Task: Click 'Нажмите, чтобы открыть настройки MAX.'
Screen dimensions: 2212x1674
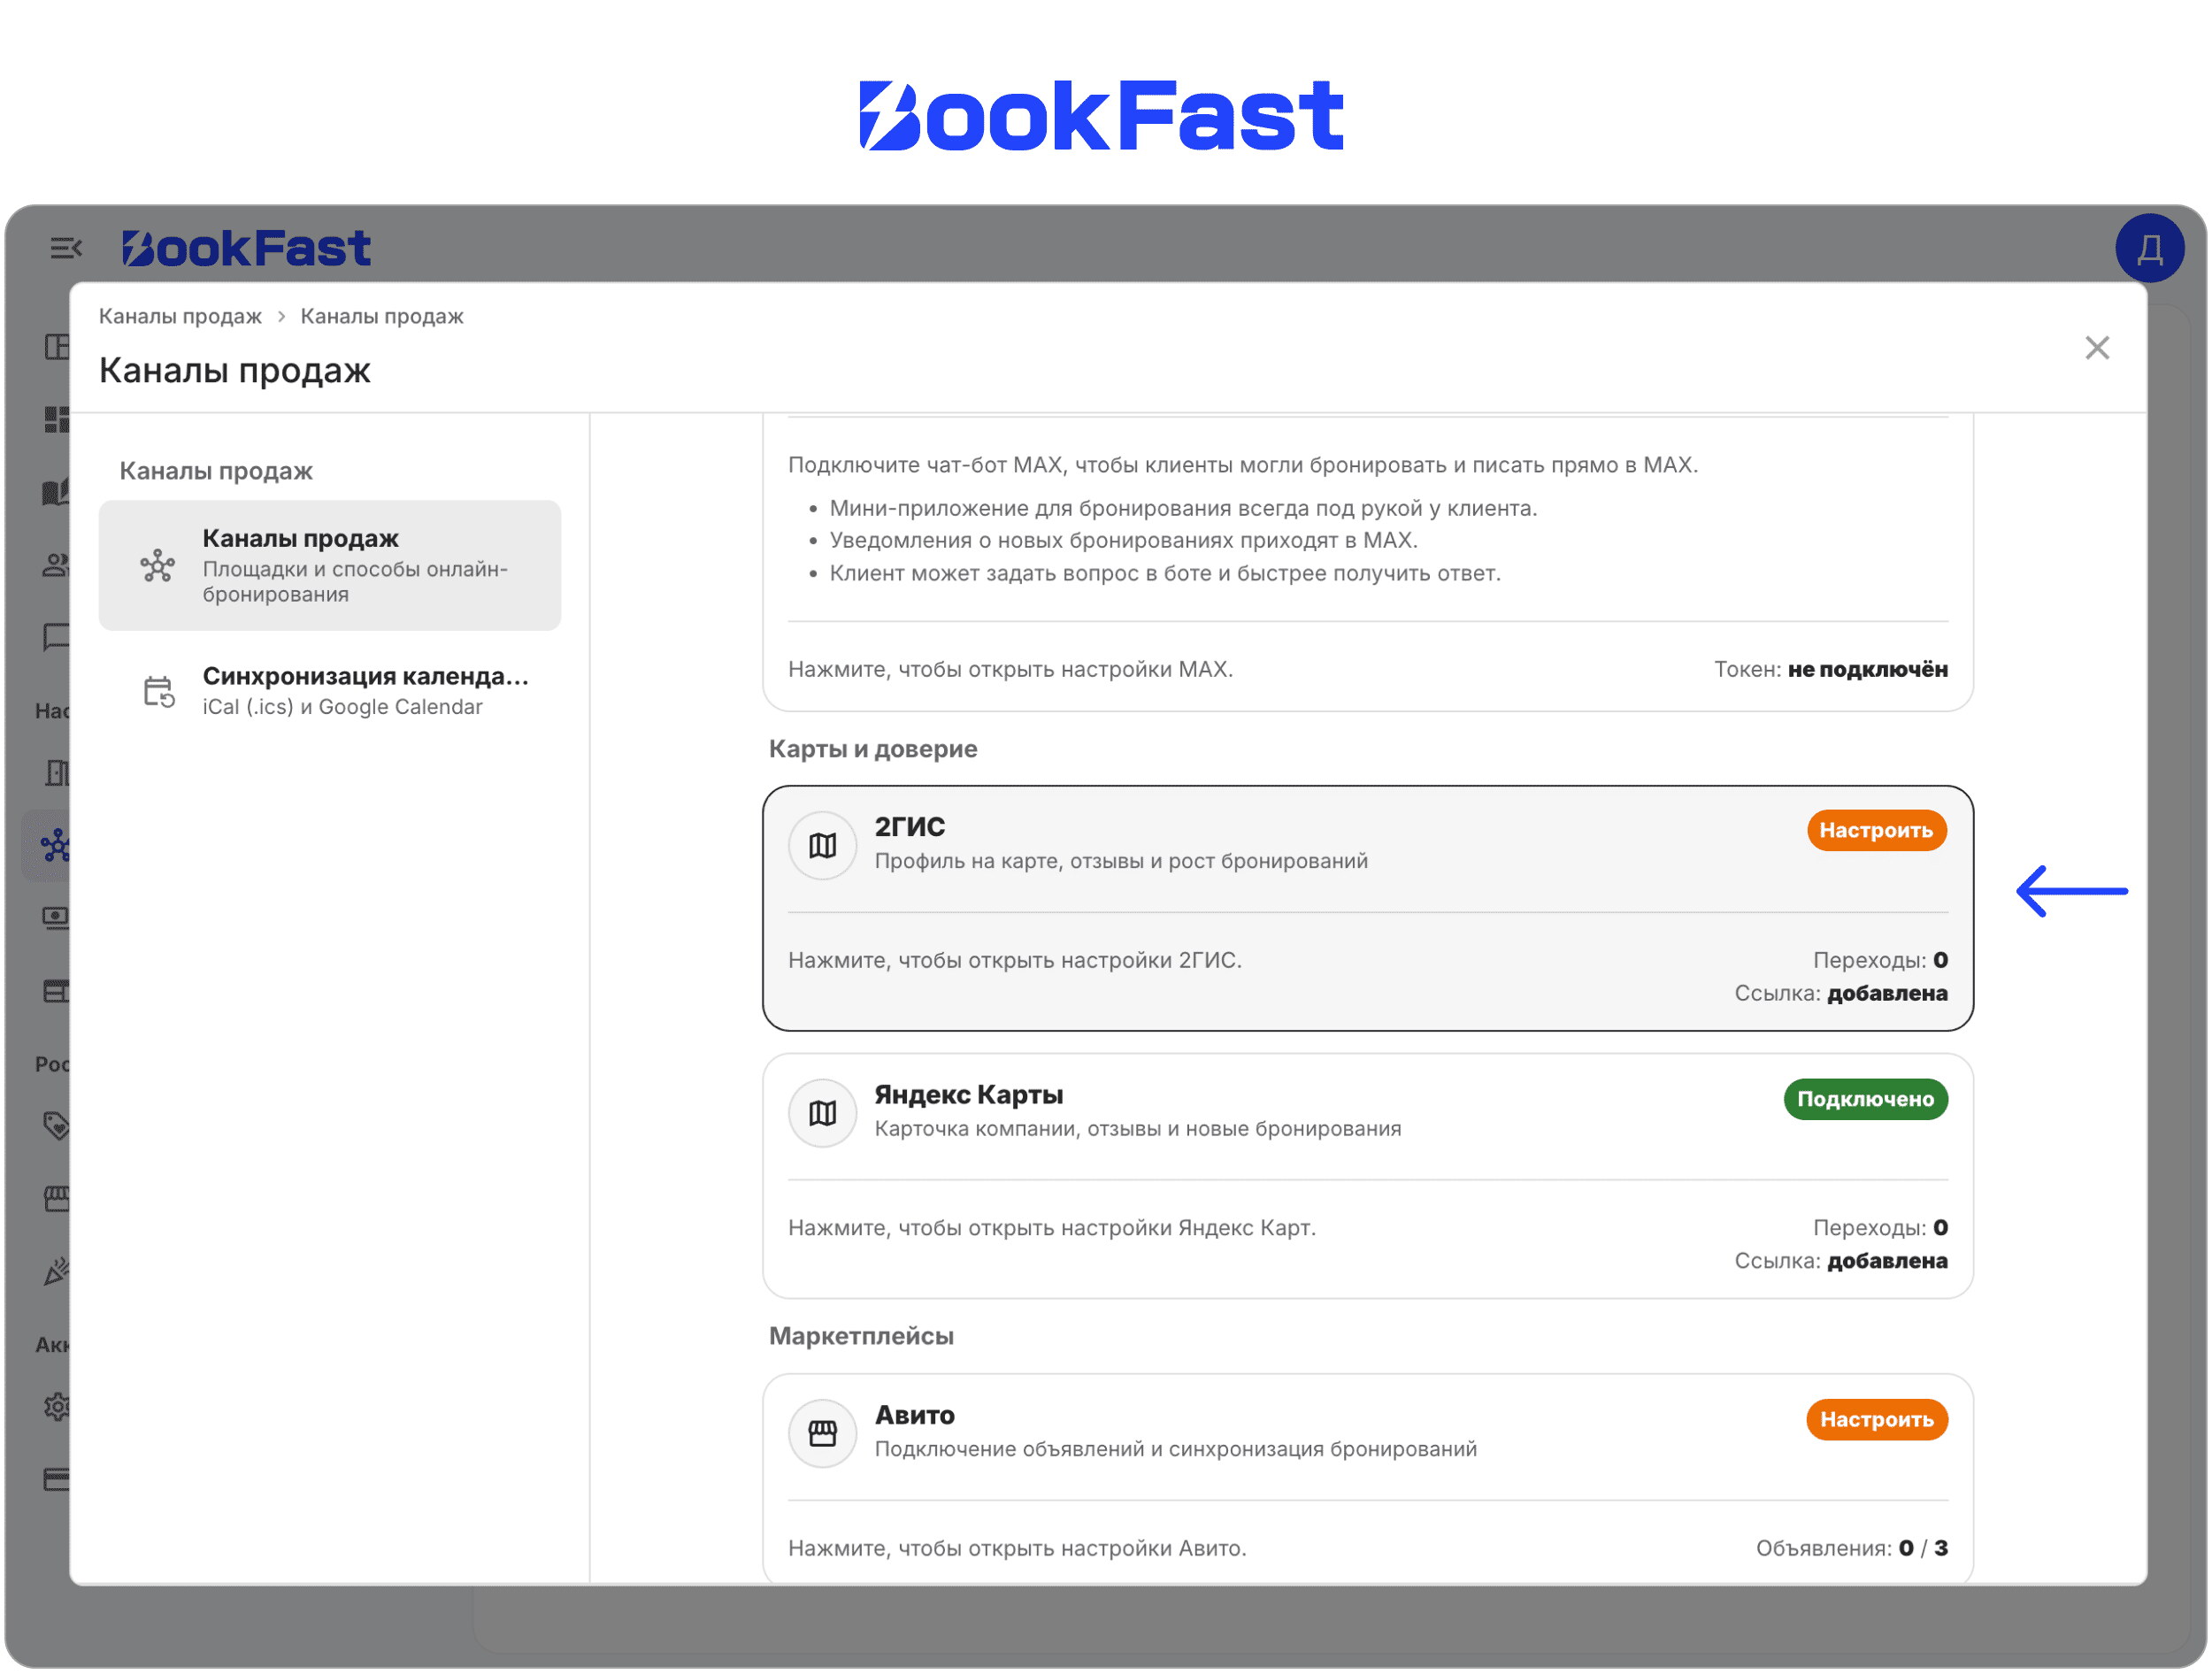Action: [1010, 669]
